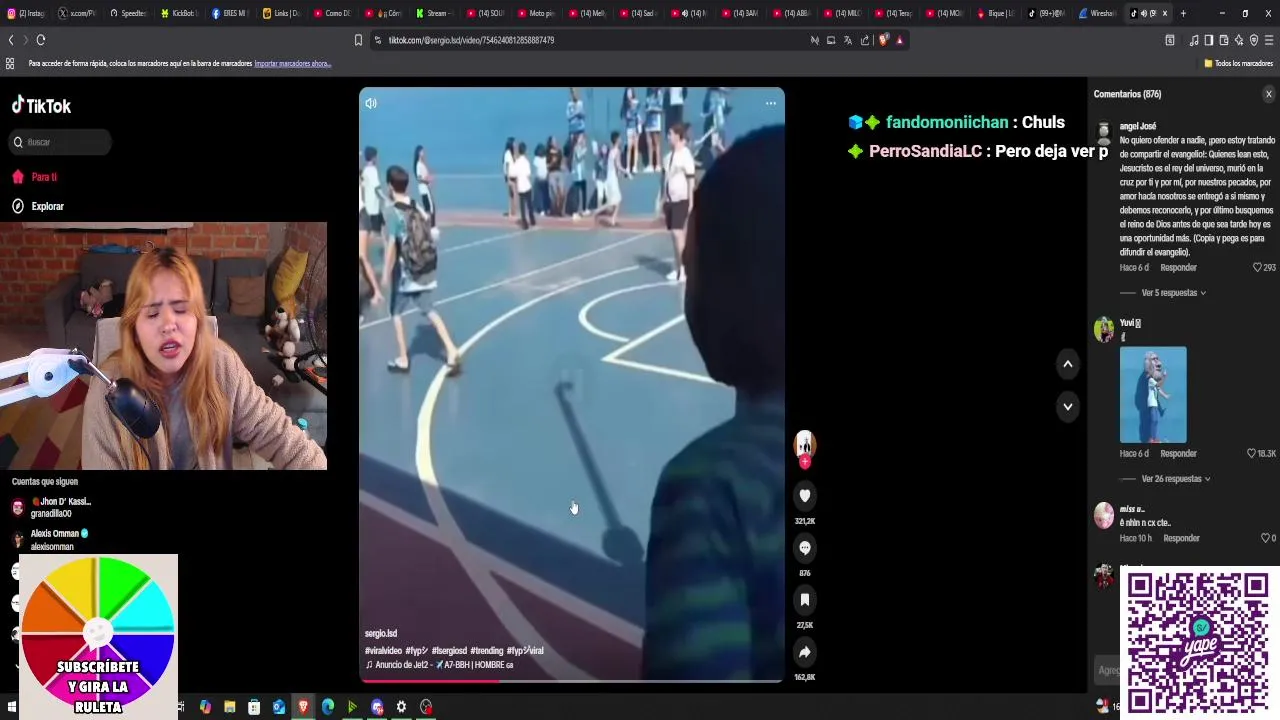
Task: Switch to the Wireshark browser tab
Action: tap(1099, 13)
